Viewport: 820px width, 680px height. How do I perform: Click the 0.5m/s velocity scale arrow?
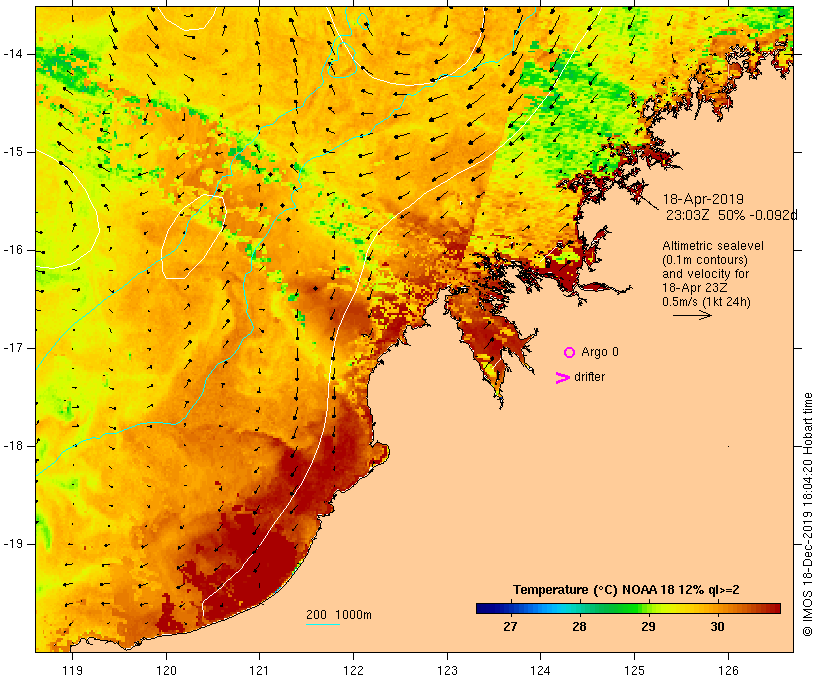coord(692,315)
